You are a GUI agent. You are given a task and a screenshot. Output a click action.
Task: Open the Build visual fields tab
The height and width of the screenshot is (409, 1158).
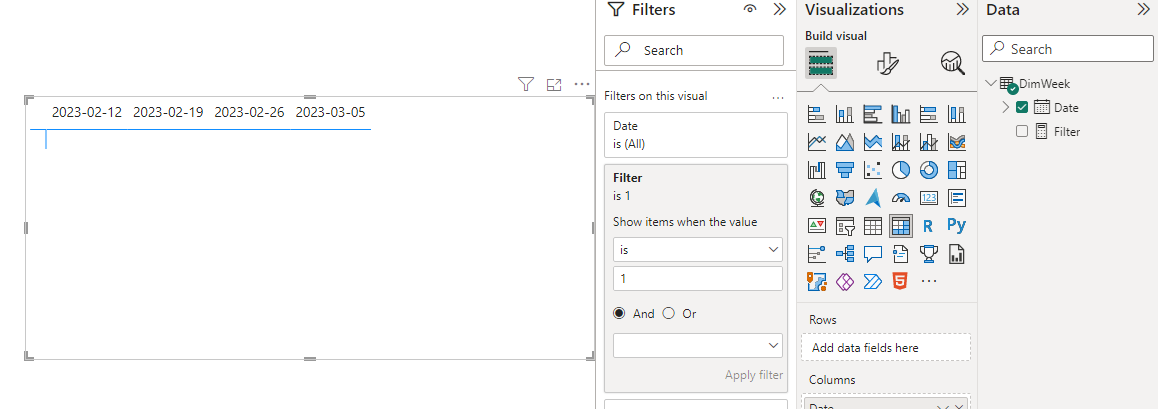tap(820, 63)
